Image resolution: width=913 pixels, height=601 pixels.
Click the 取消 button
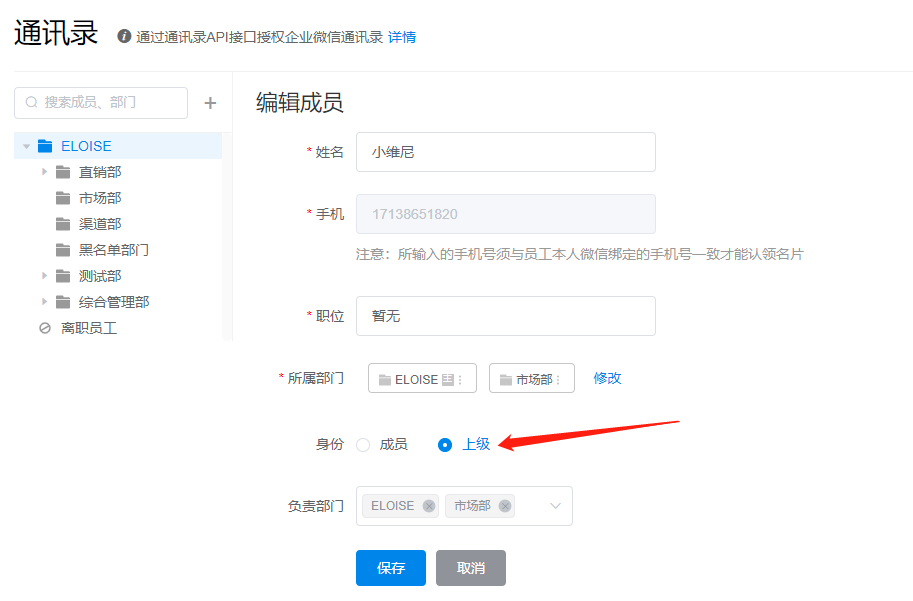[471, 568]
